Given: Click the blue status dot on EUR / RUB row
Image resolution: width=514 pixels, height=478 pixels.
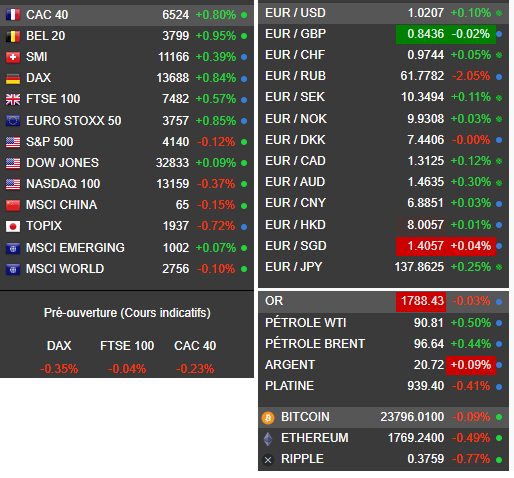Looking at the screenshot, I should coord(499,77).
